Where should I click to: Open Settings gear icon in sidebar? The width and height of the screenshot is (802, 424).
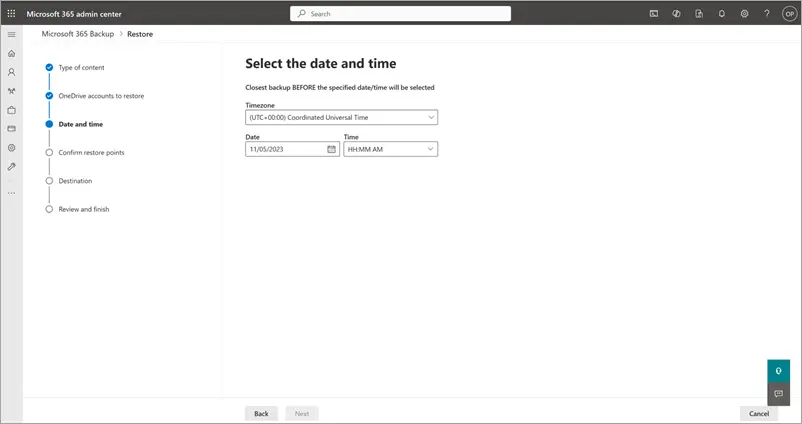click(11, 148)
